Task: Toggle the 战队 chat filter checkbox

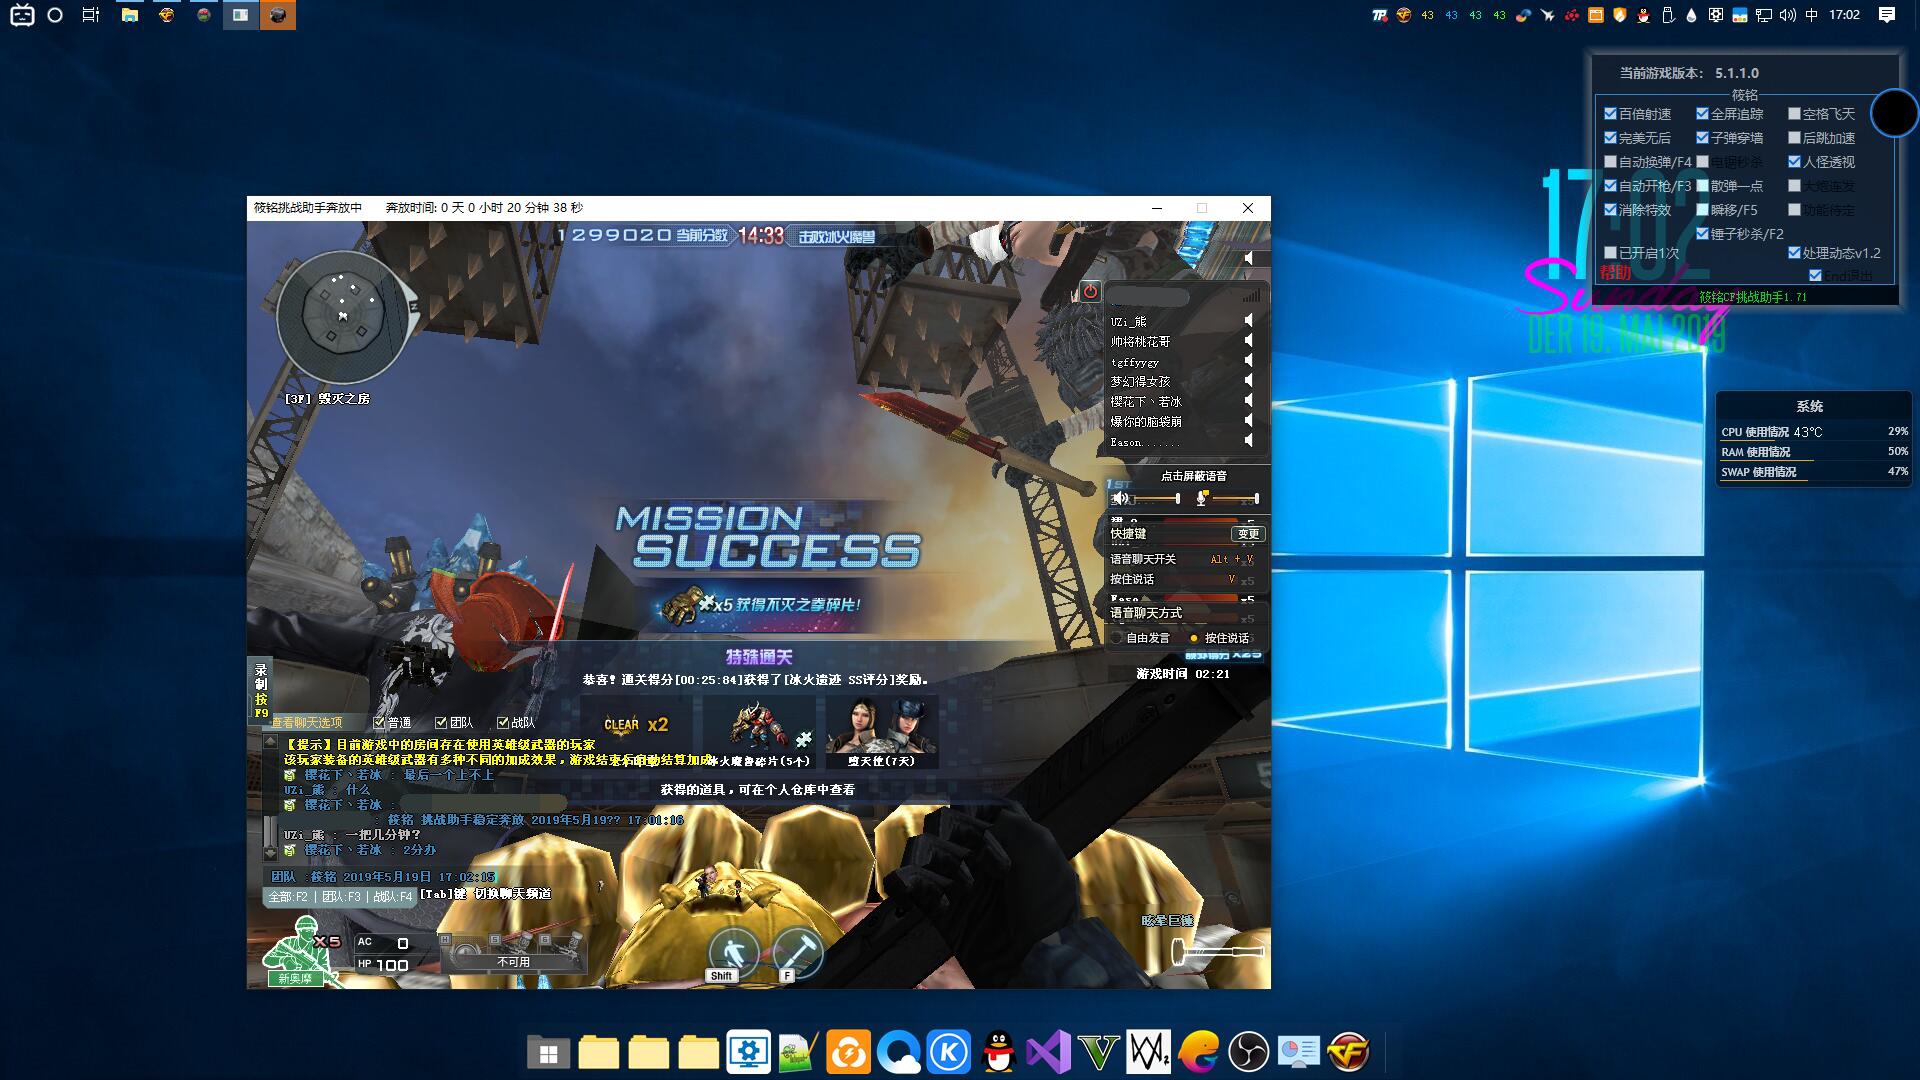Action: click(x=503, y=722)
